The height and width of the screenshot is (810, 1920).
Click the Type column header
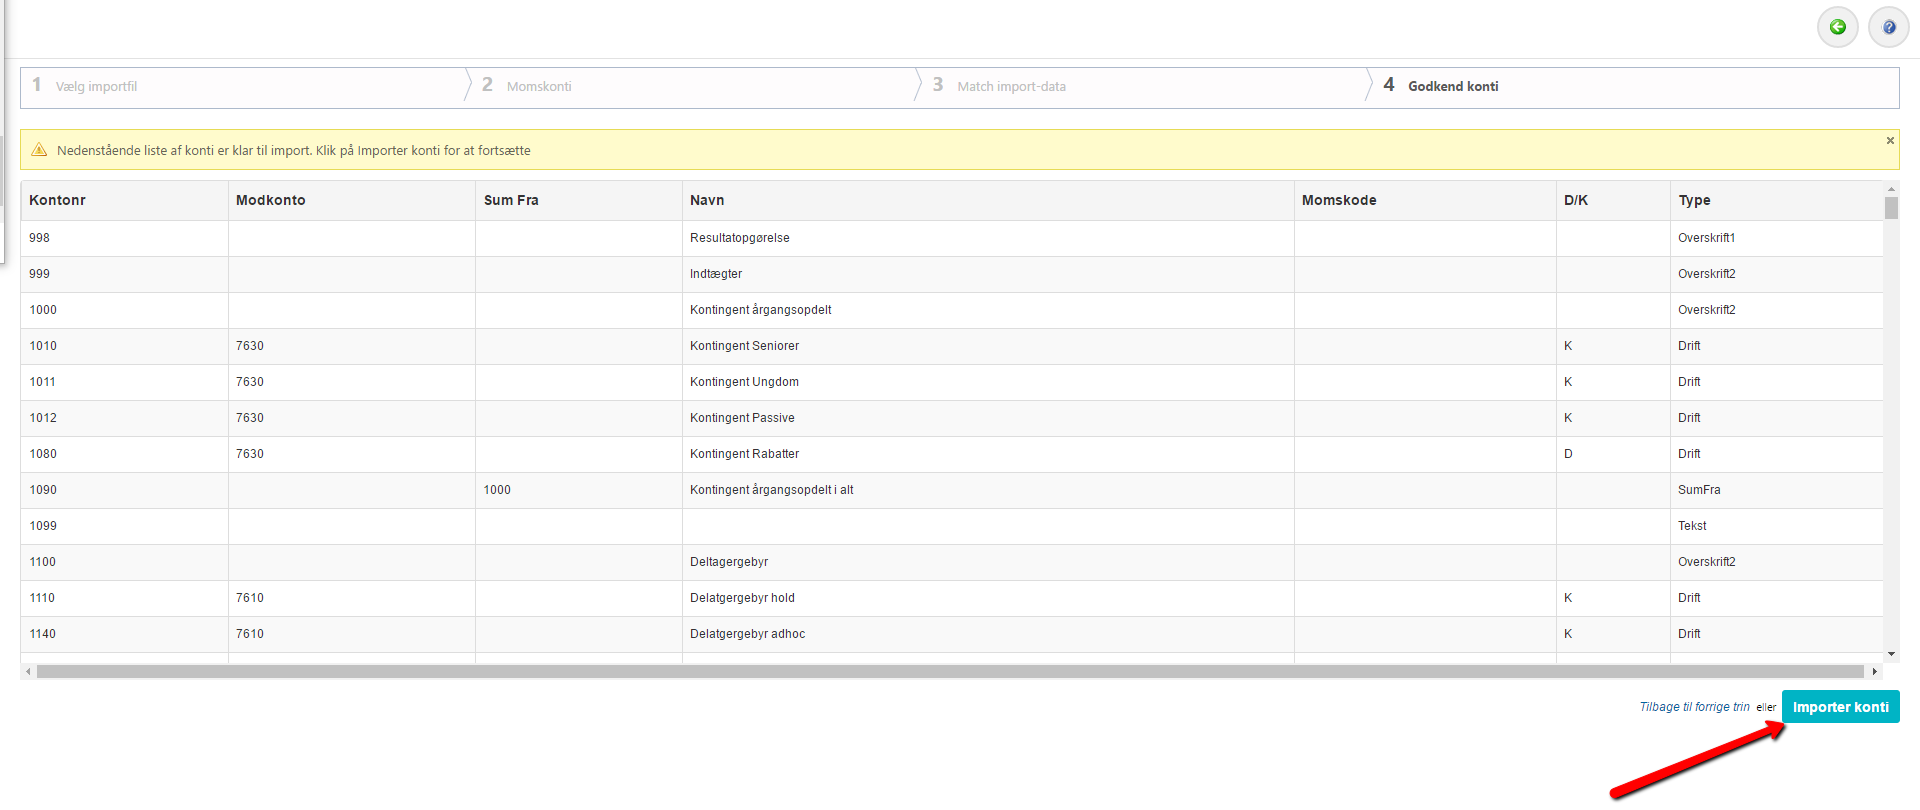pos(1694,200)
